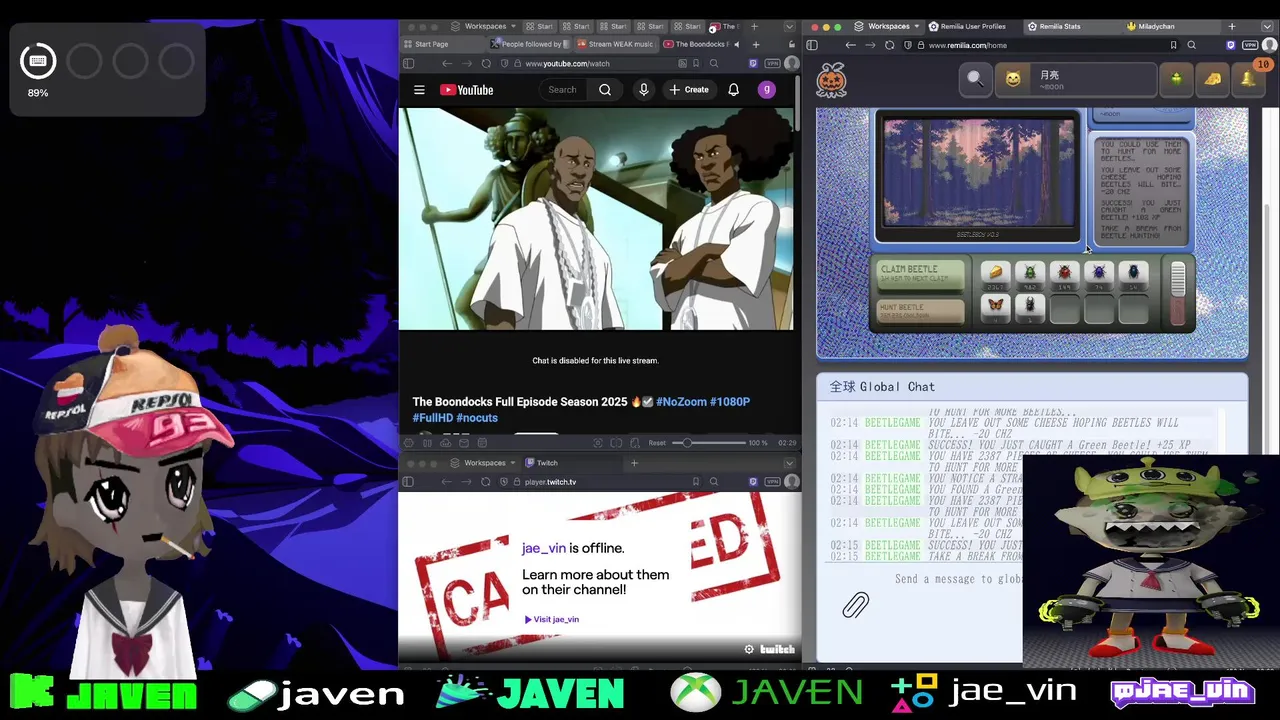This screenshot has height=720, width=1280.
Task: Open new tab in Twitch window
Action: click(x=634, y=463)
